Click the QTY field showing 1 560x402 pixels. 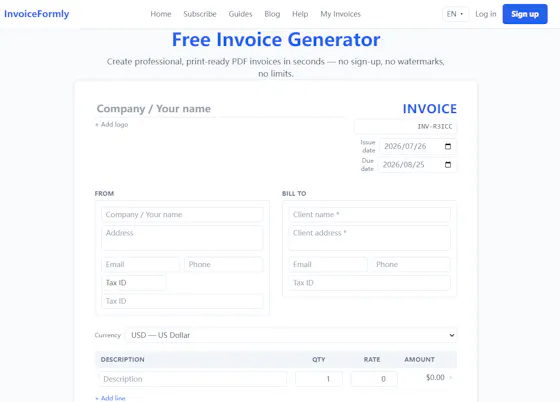click(x=319, y=379)
